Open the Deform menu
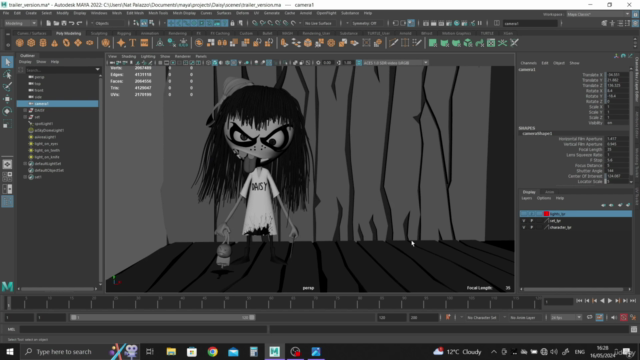This screenshot has height=360, width=640. point(242,13)
